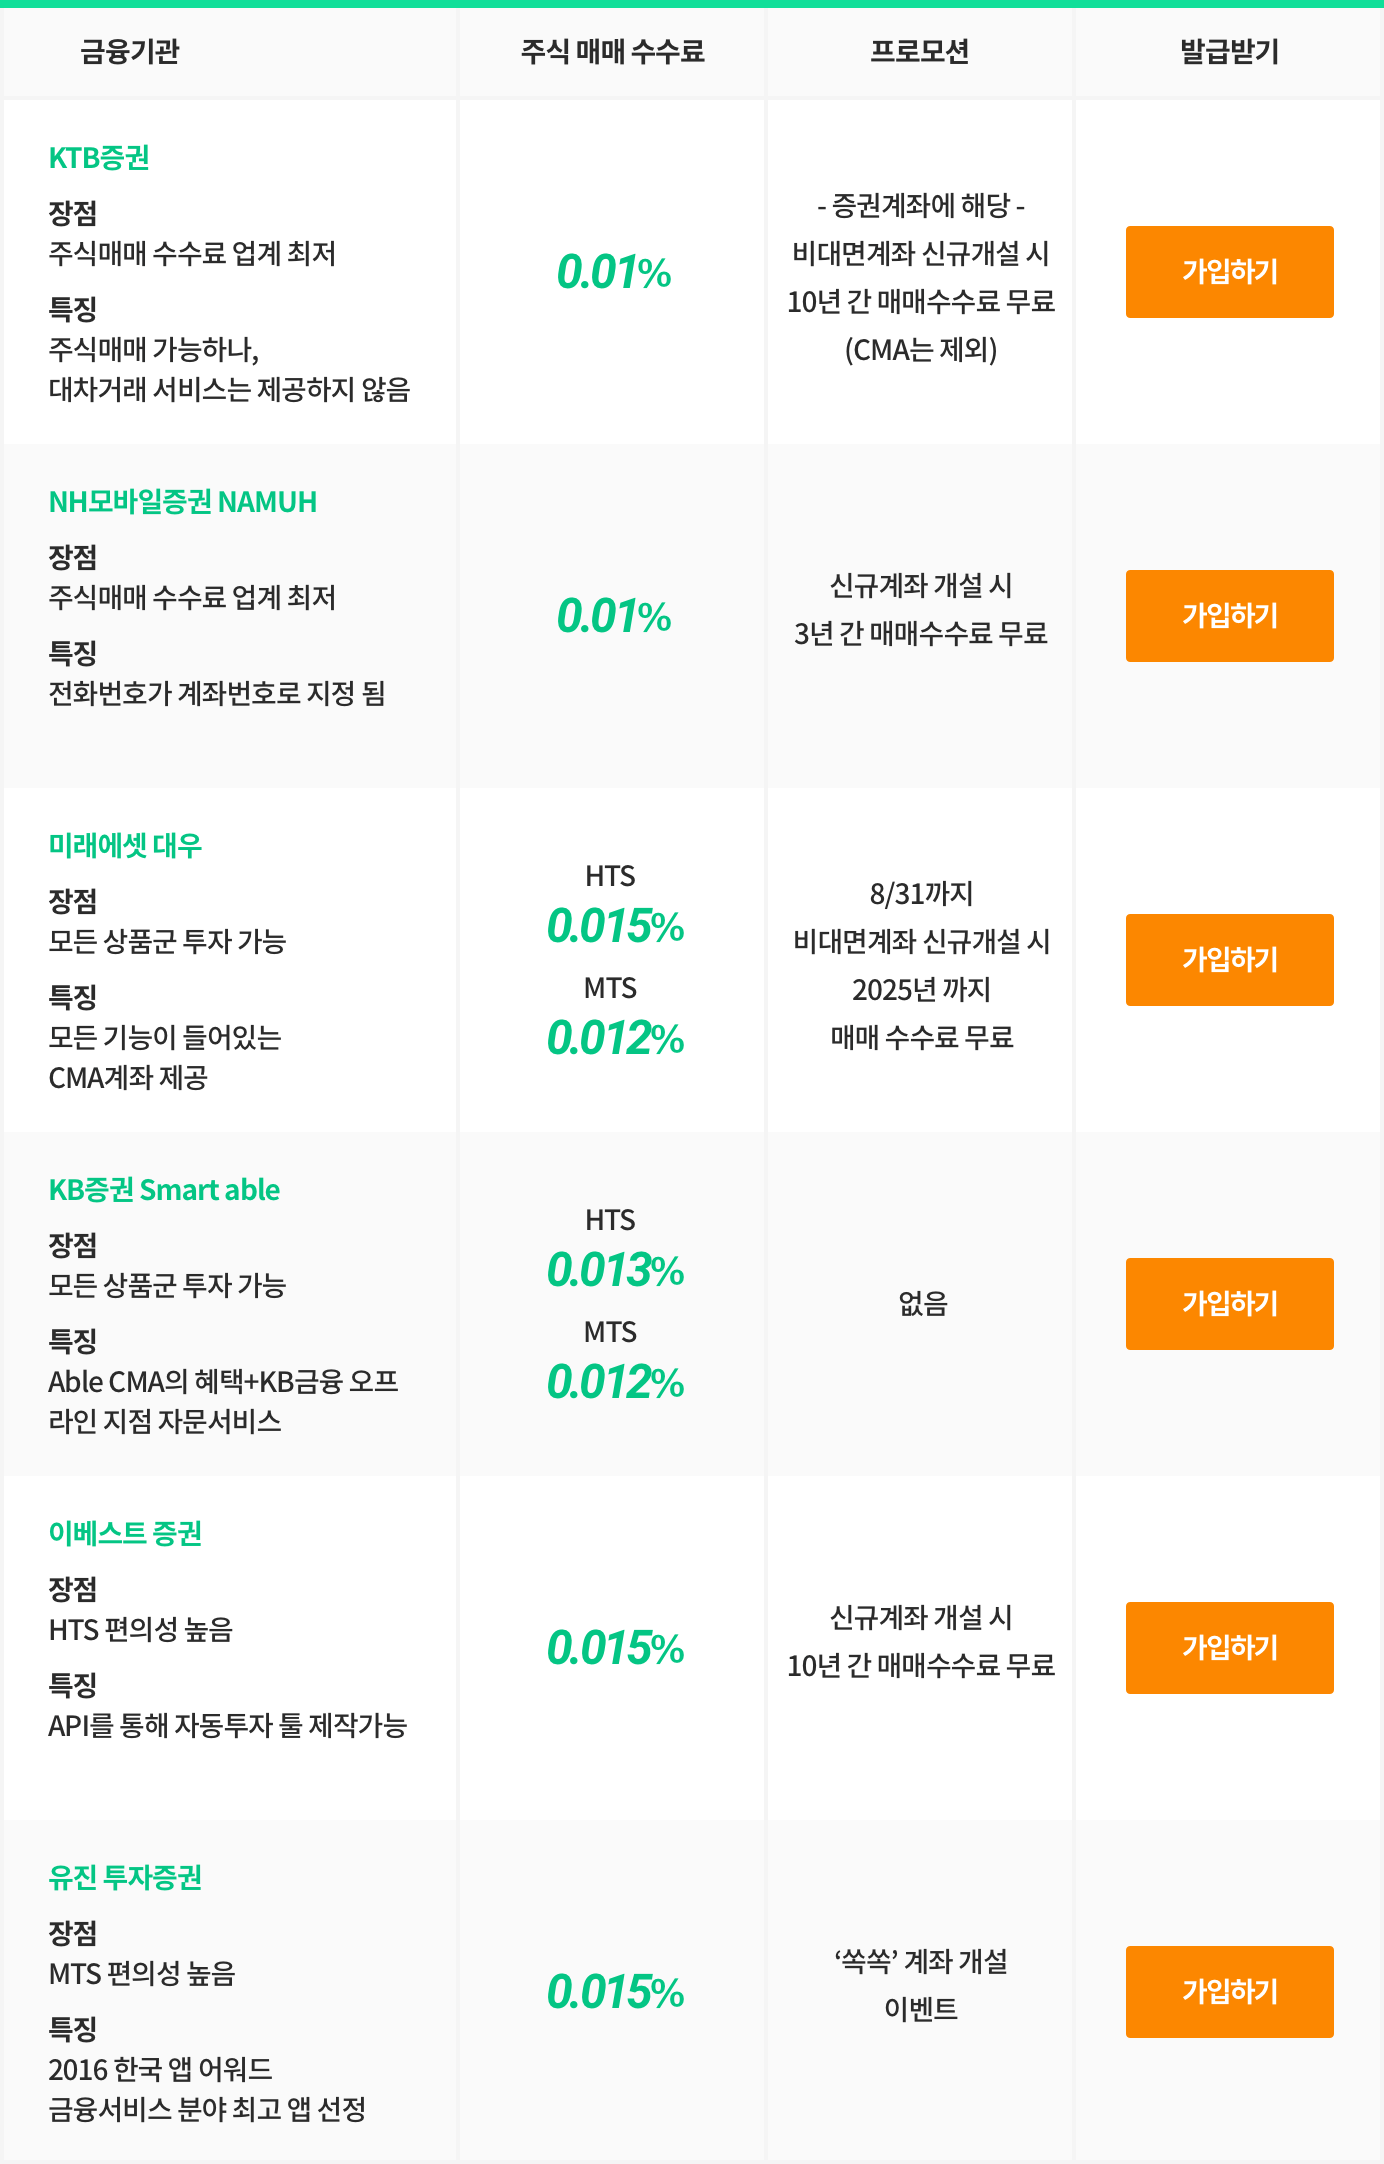This screenshot has height=2164, width=1384.
Task: Click the 가입하기 button for 미래에셋 대우
Action: (1229, 958)
